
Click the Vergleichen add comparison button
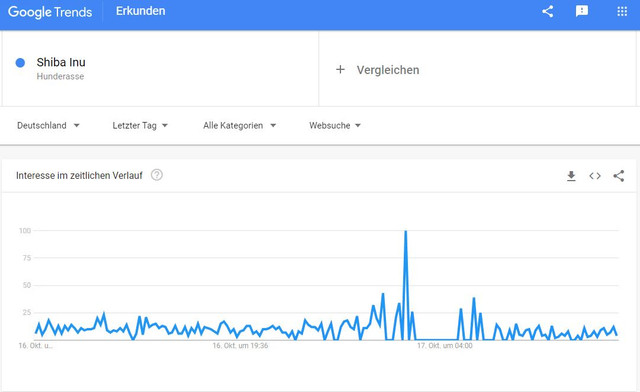tap(377, 70)
